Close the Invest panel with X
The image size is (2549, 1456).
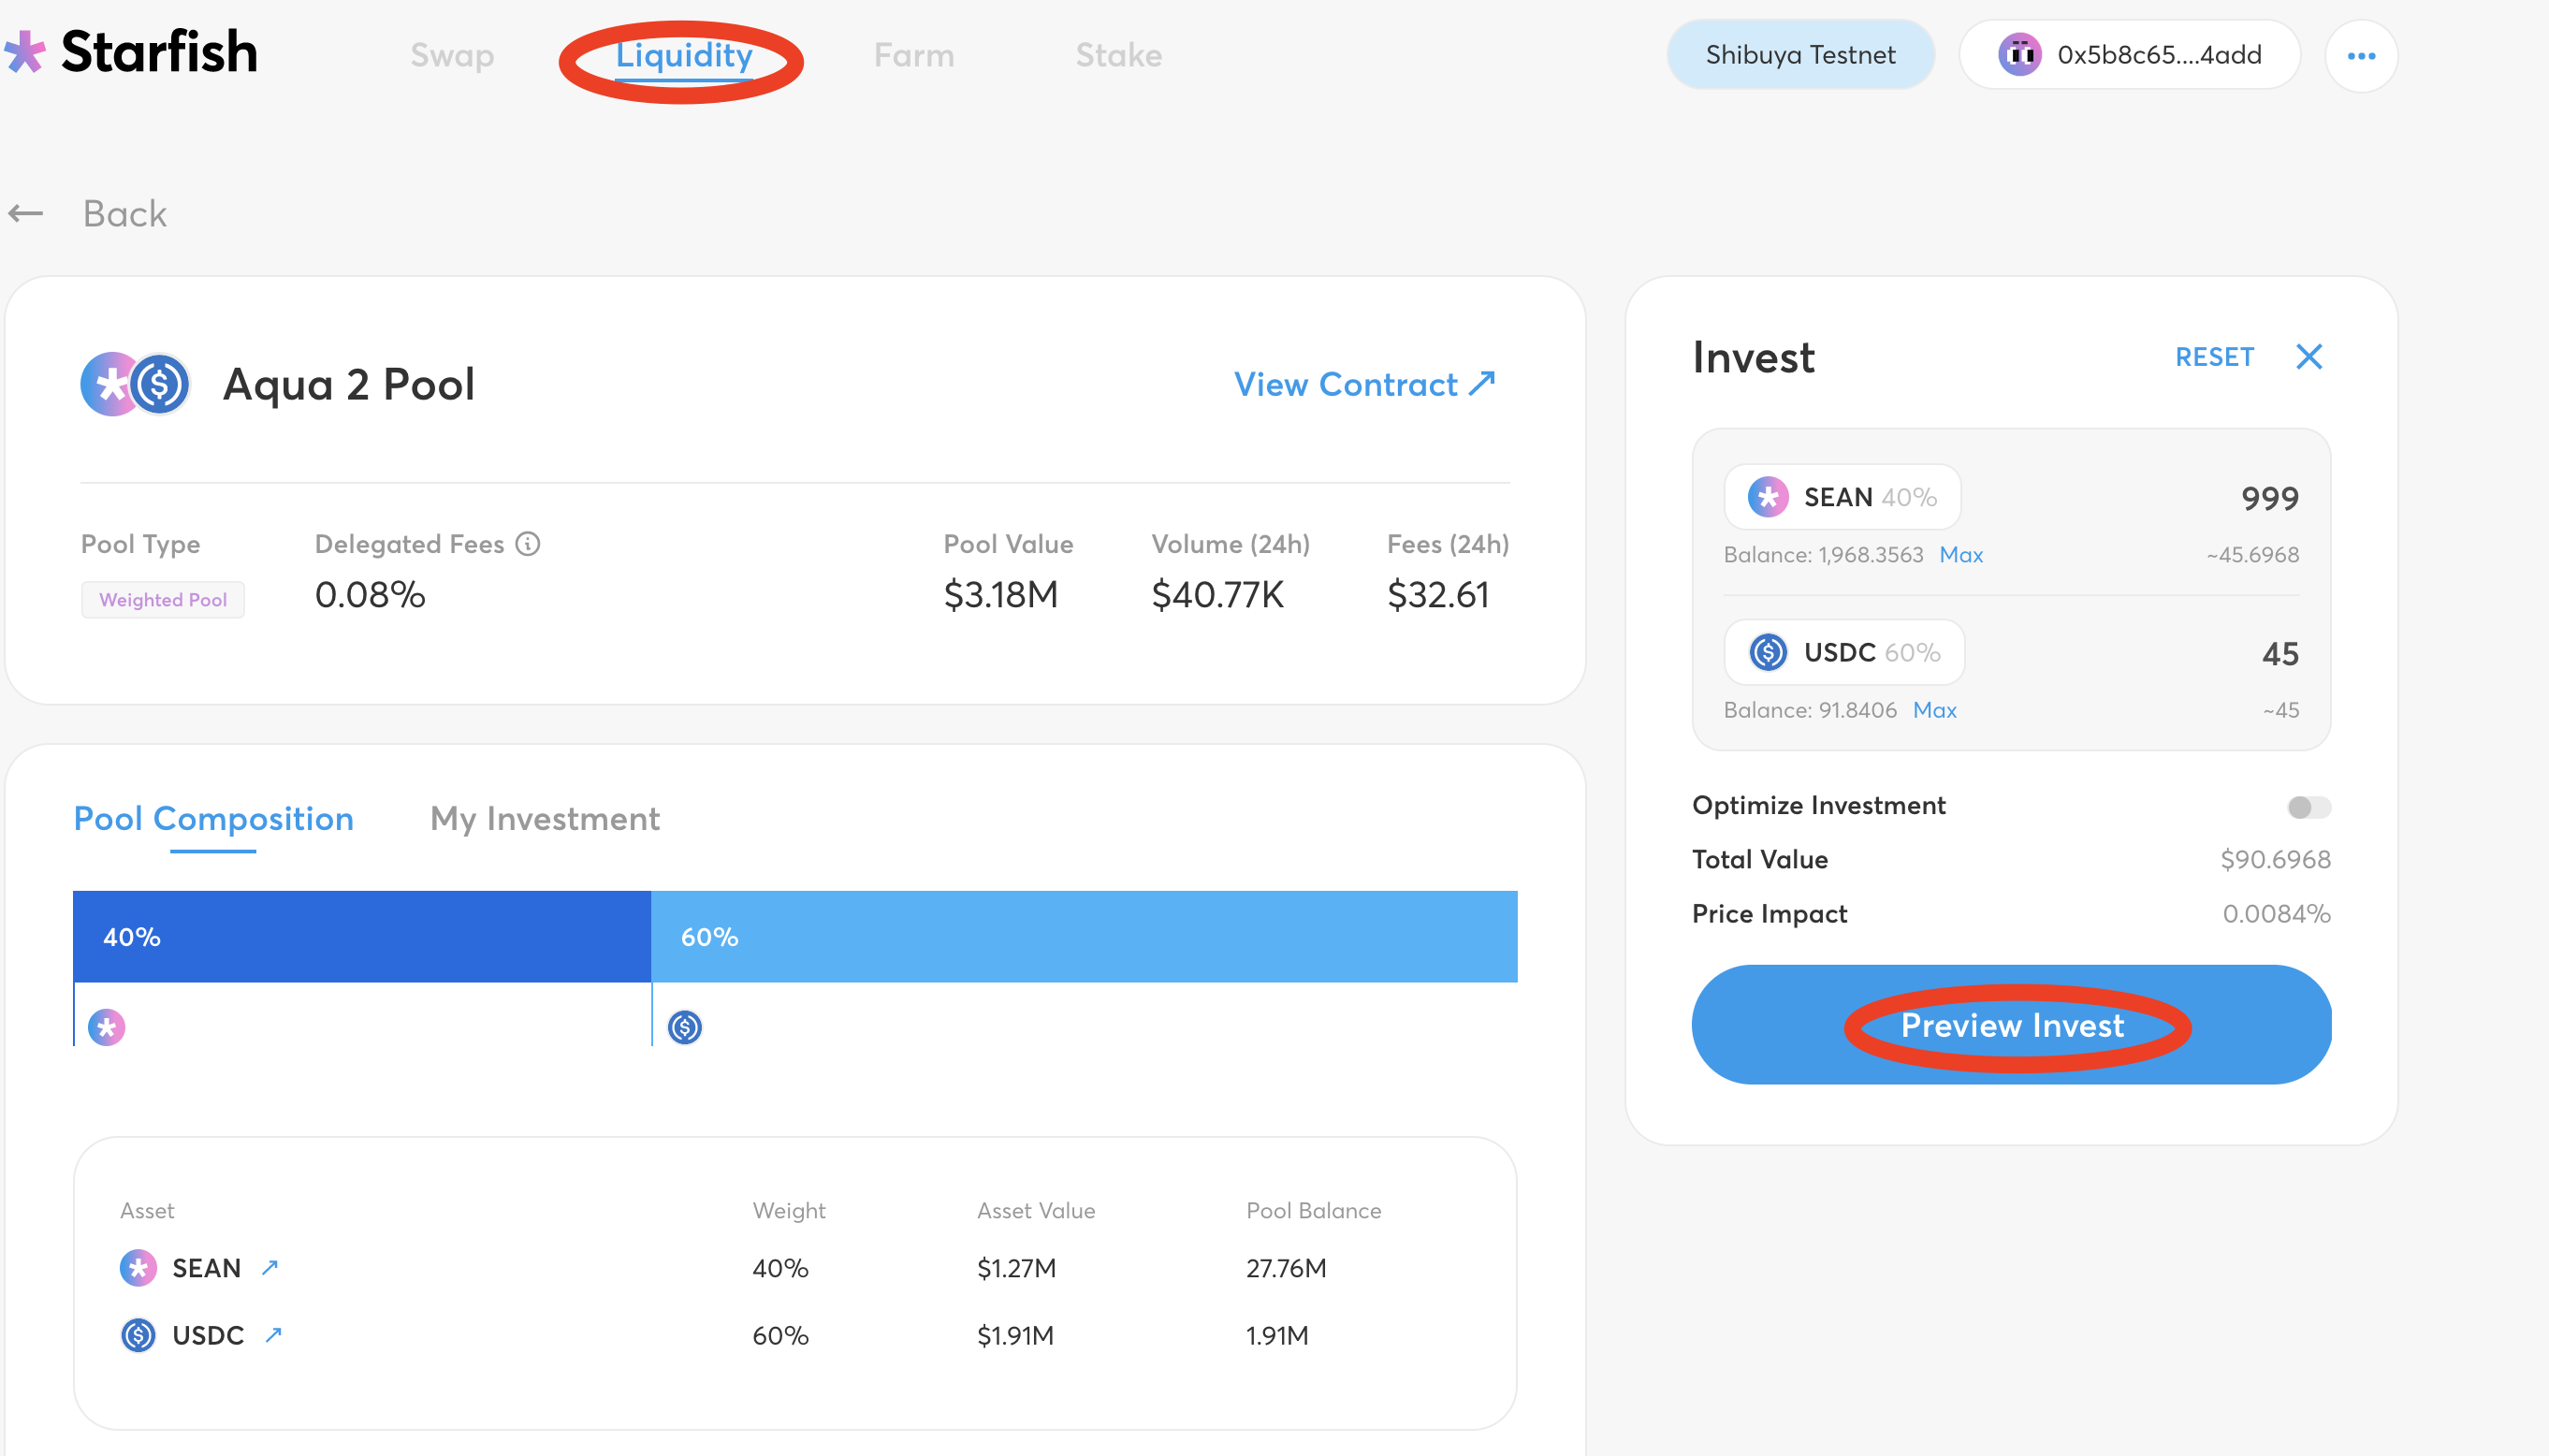click(2309, 357)
